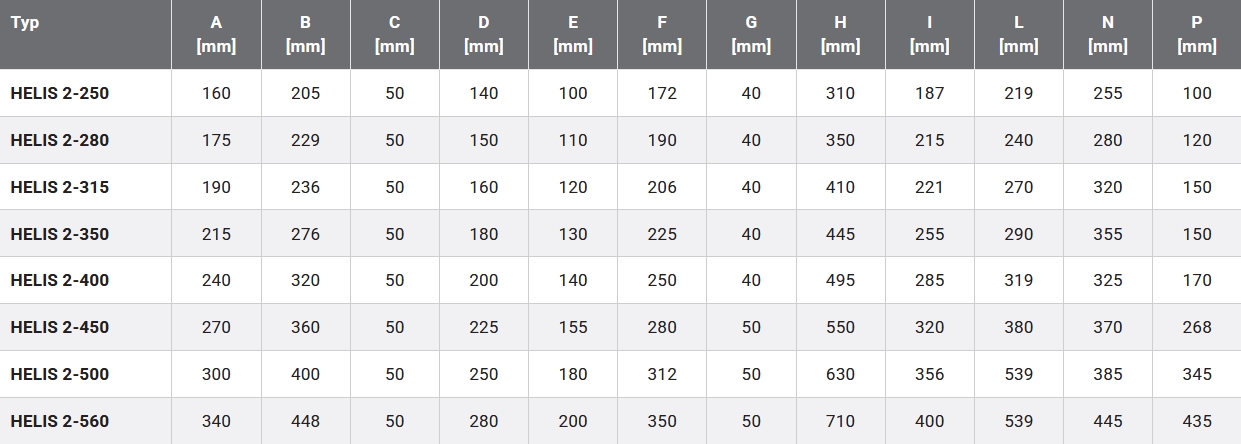Click the P [mm] column header
1241x444 pixels.
pos(1197,34)
